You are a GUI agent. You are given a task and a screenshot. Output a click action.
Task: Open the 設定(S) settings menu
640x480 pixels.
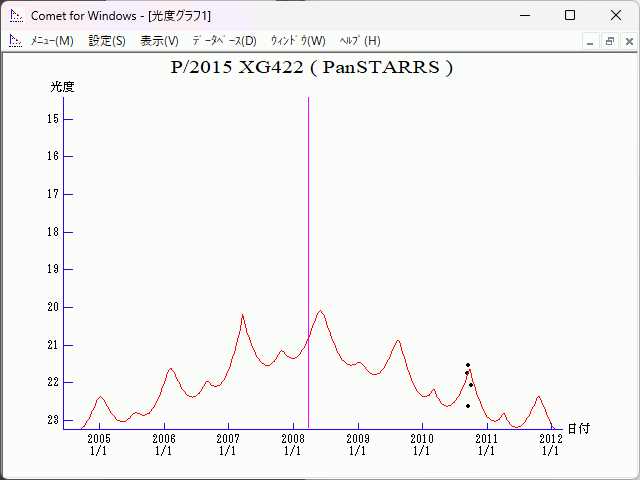pyautogui.click(x=107, y=41)
